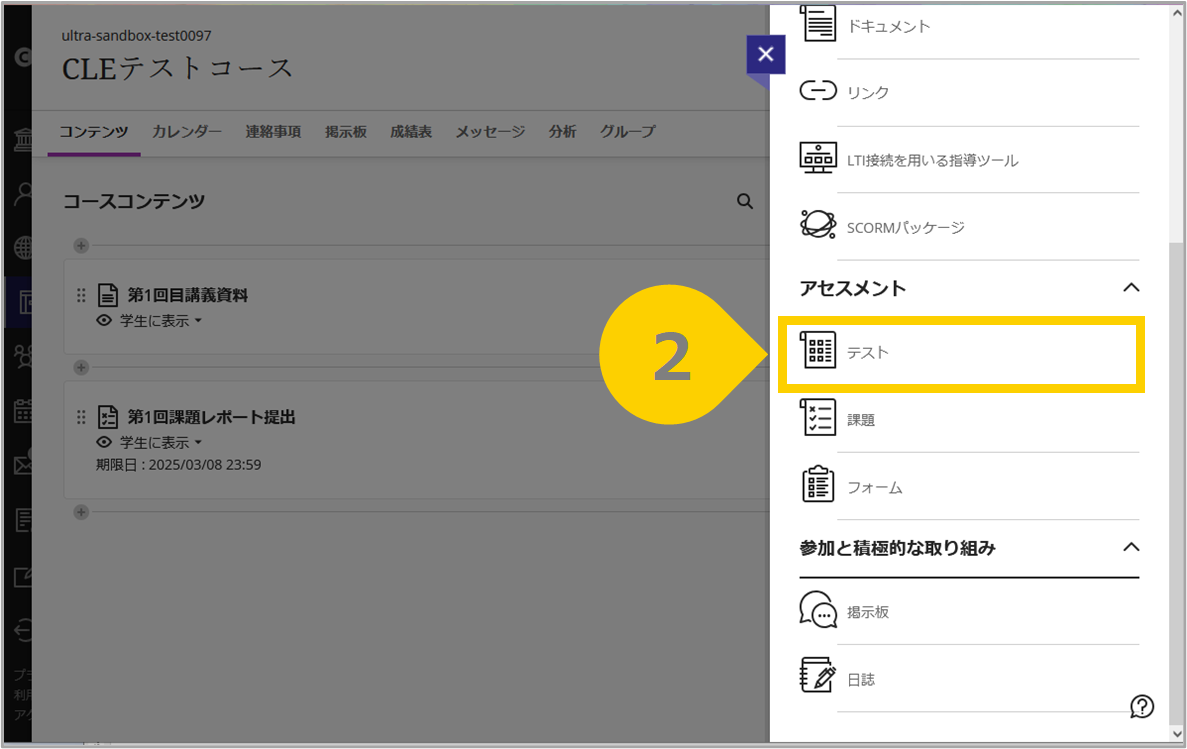Click the Test grid icon
1187x749 pixels.
coord(818,350)
